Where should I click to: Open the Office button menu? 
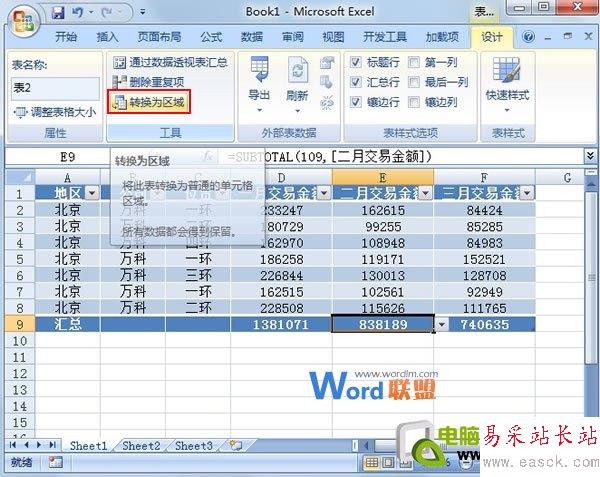24,21
